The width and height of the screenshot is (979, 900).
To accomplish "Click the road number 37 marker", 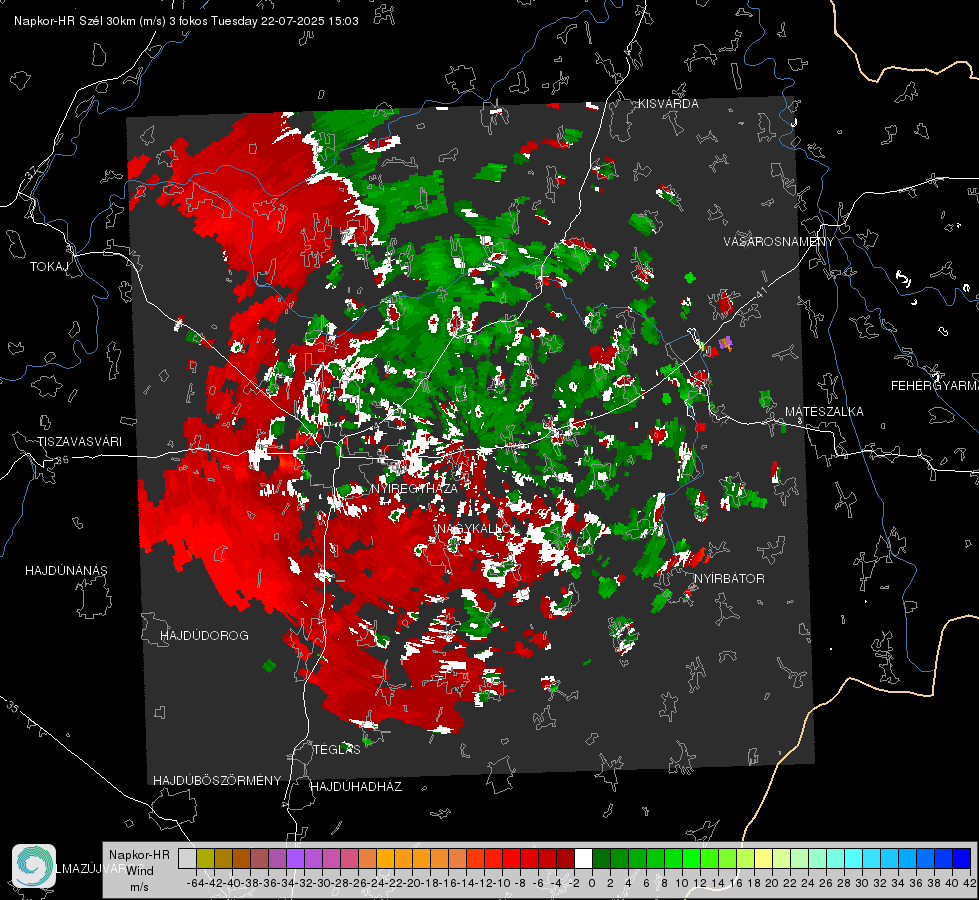I will 32,171.
